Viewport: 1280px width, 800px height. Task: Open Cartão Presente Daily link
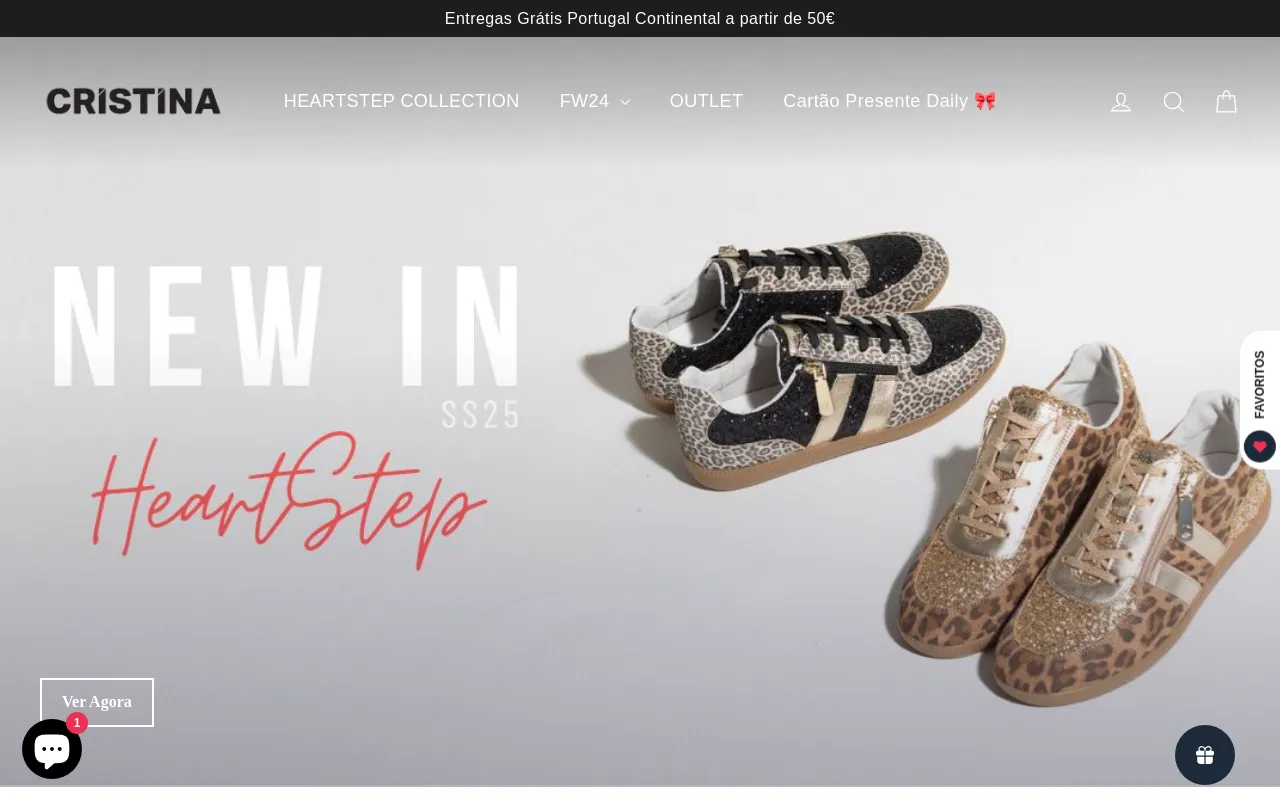(890, 101)
